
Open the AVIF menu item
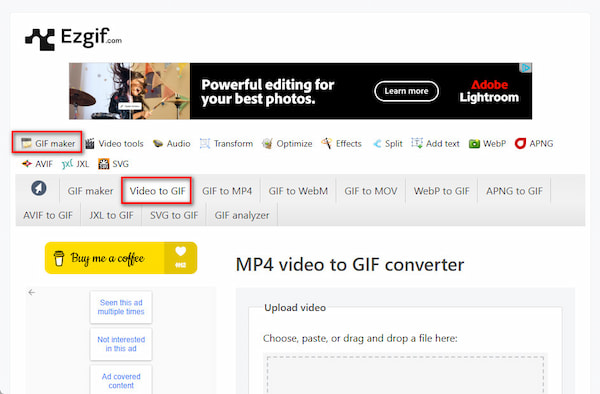(x=37, y=164)
